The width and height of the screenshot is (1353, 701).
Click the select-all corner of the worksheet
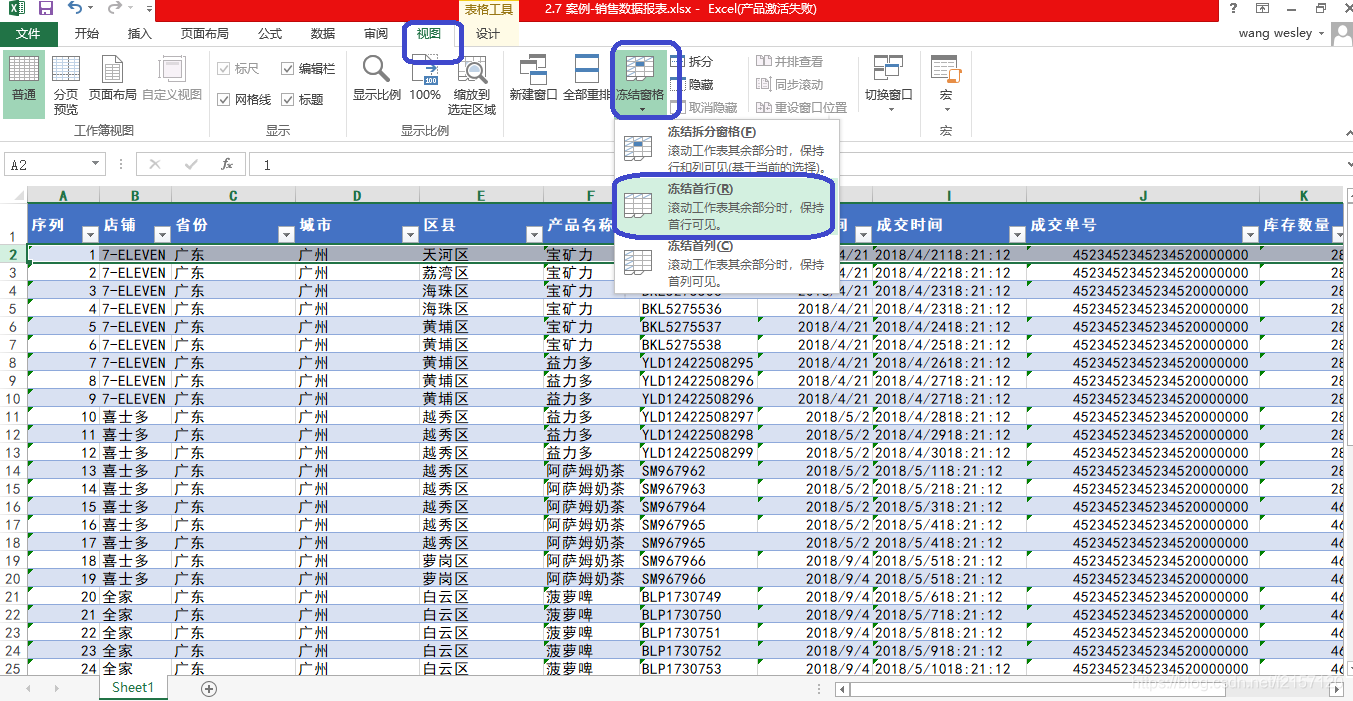point(13,195)
